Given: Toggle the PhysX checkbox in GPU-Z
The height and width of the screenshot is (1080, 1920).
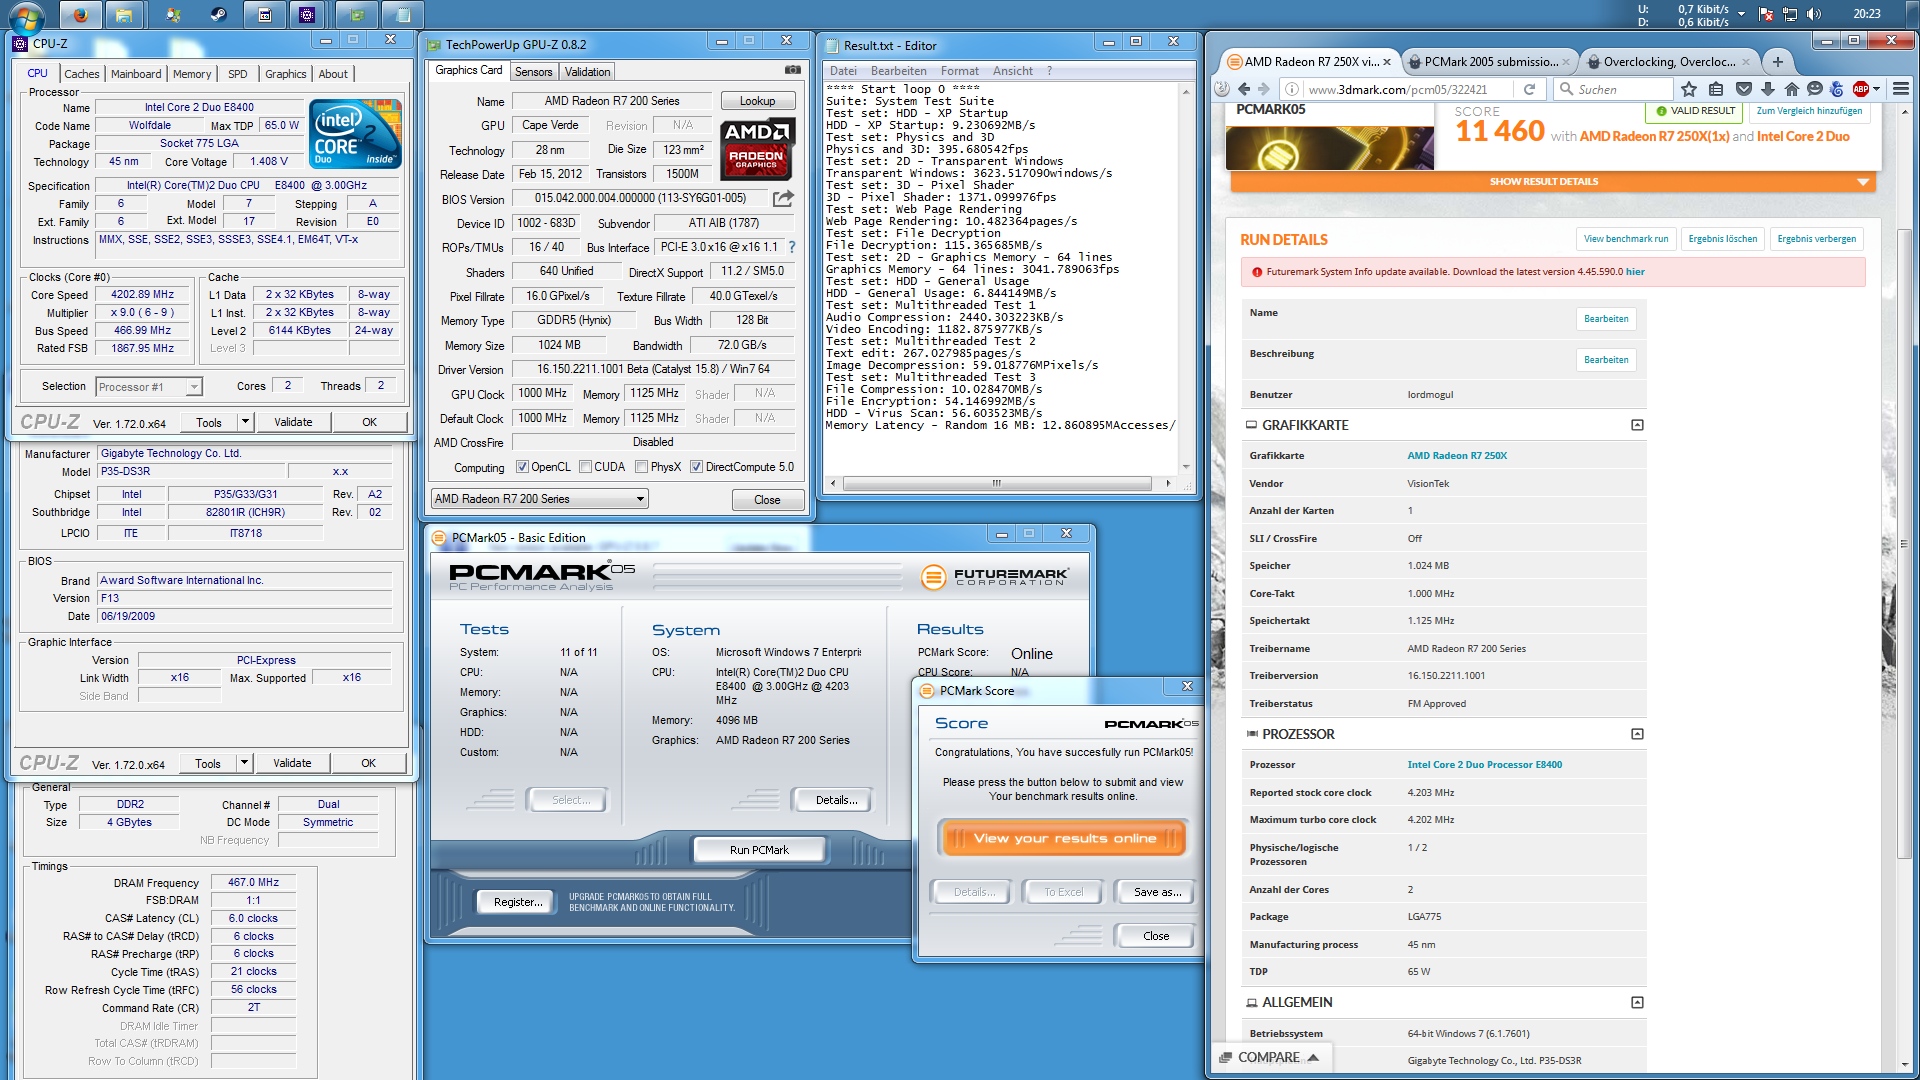Looking at the screenshot, I should (641, 467).
